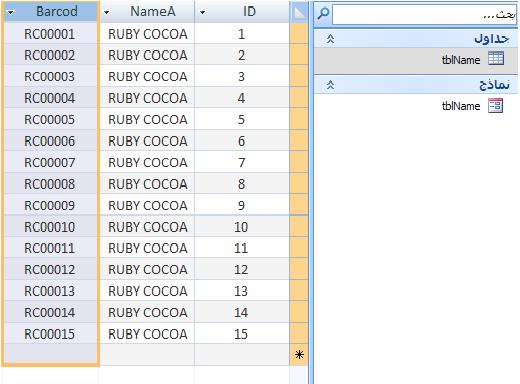Open NameA column filter dropdown arrow
The width and height of the screenshot is (520, 384).
(106, 13)
